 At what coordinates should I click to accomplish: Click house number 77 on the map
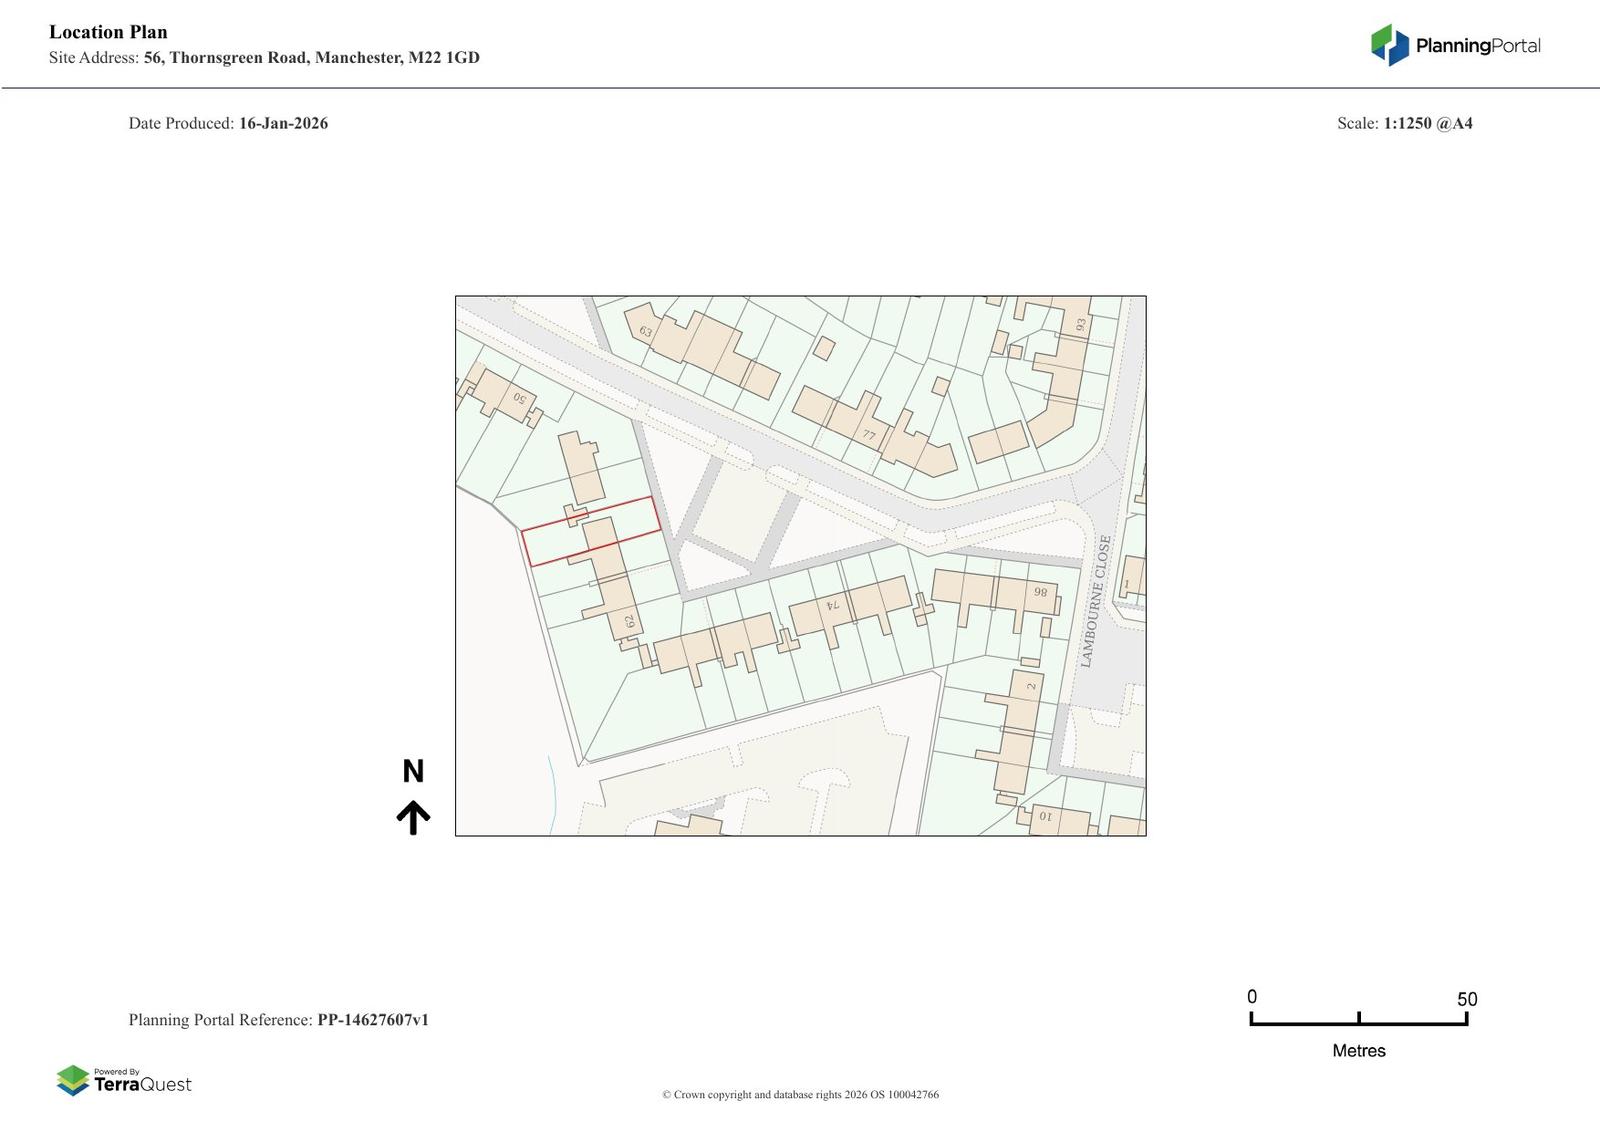[869, 435]
